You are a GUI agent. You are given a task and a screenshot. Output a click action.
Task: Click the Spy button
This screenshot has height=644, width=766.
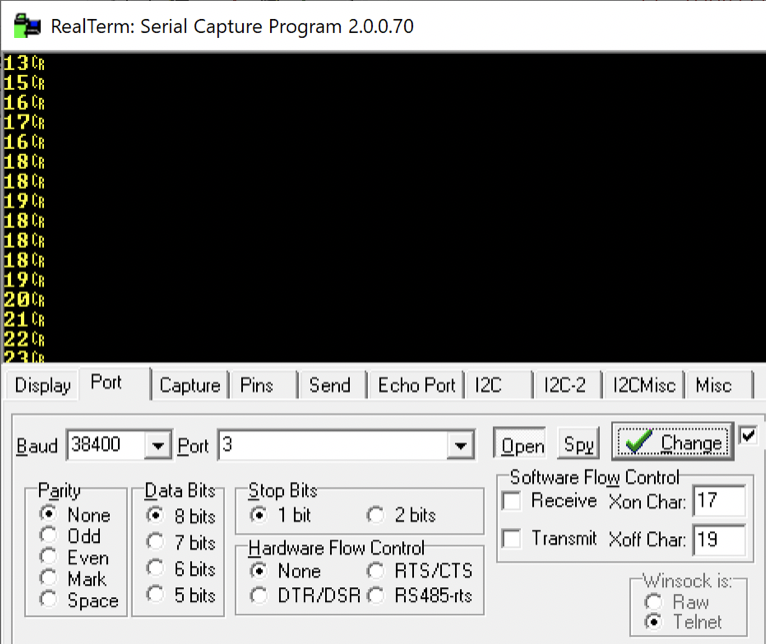[x=578, y=445]
